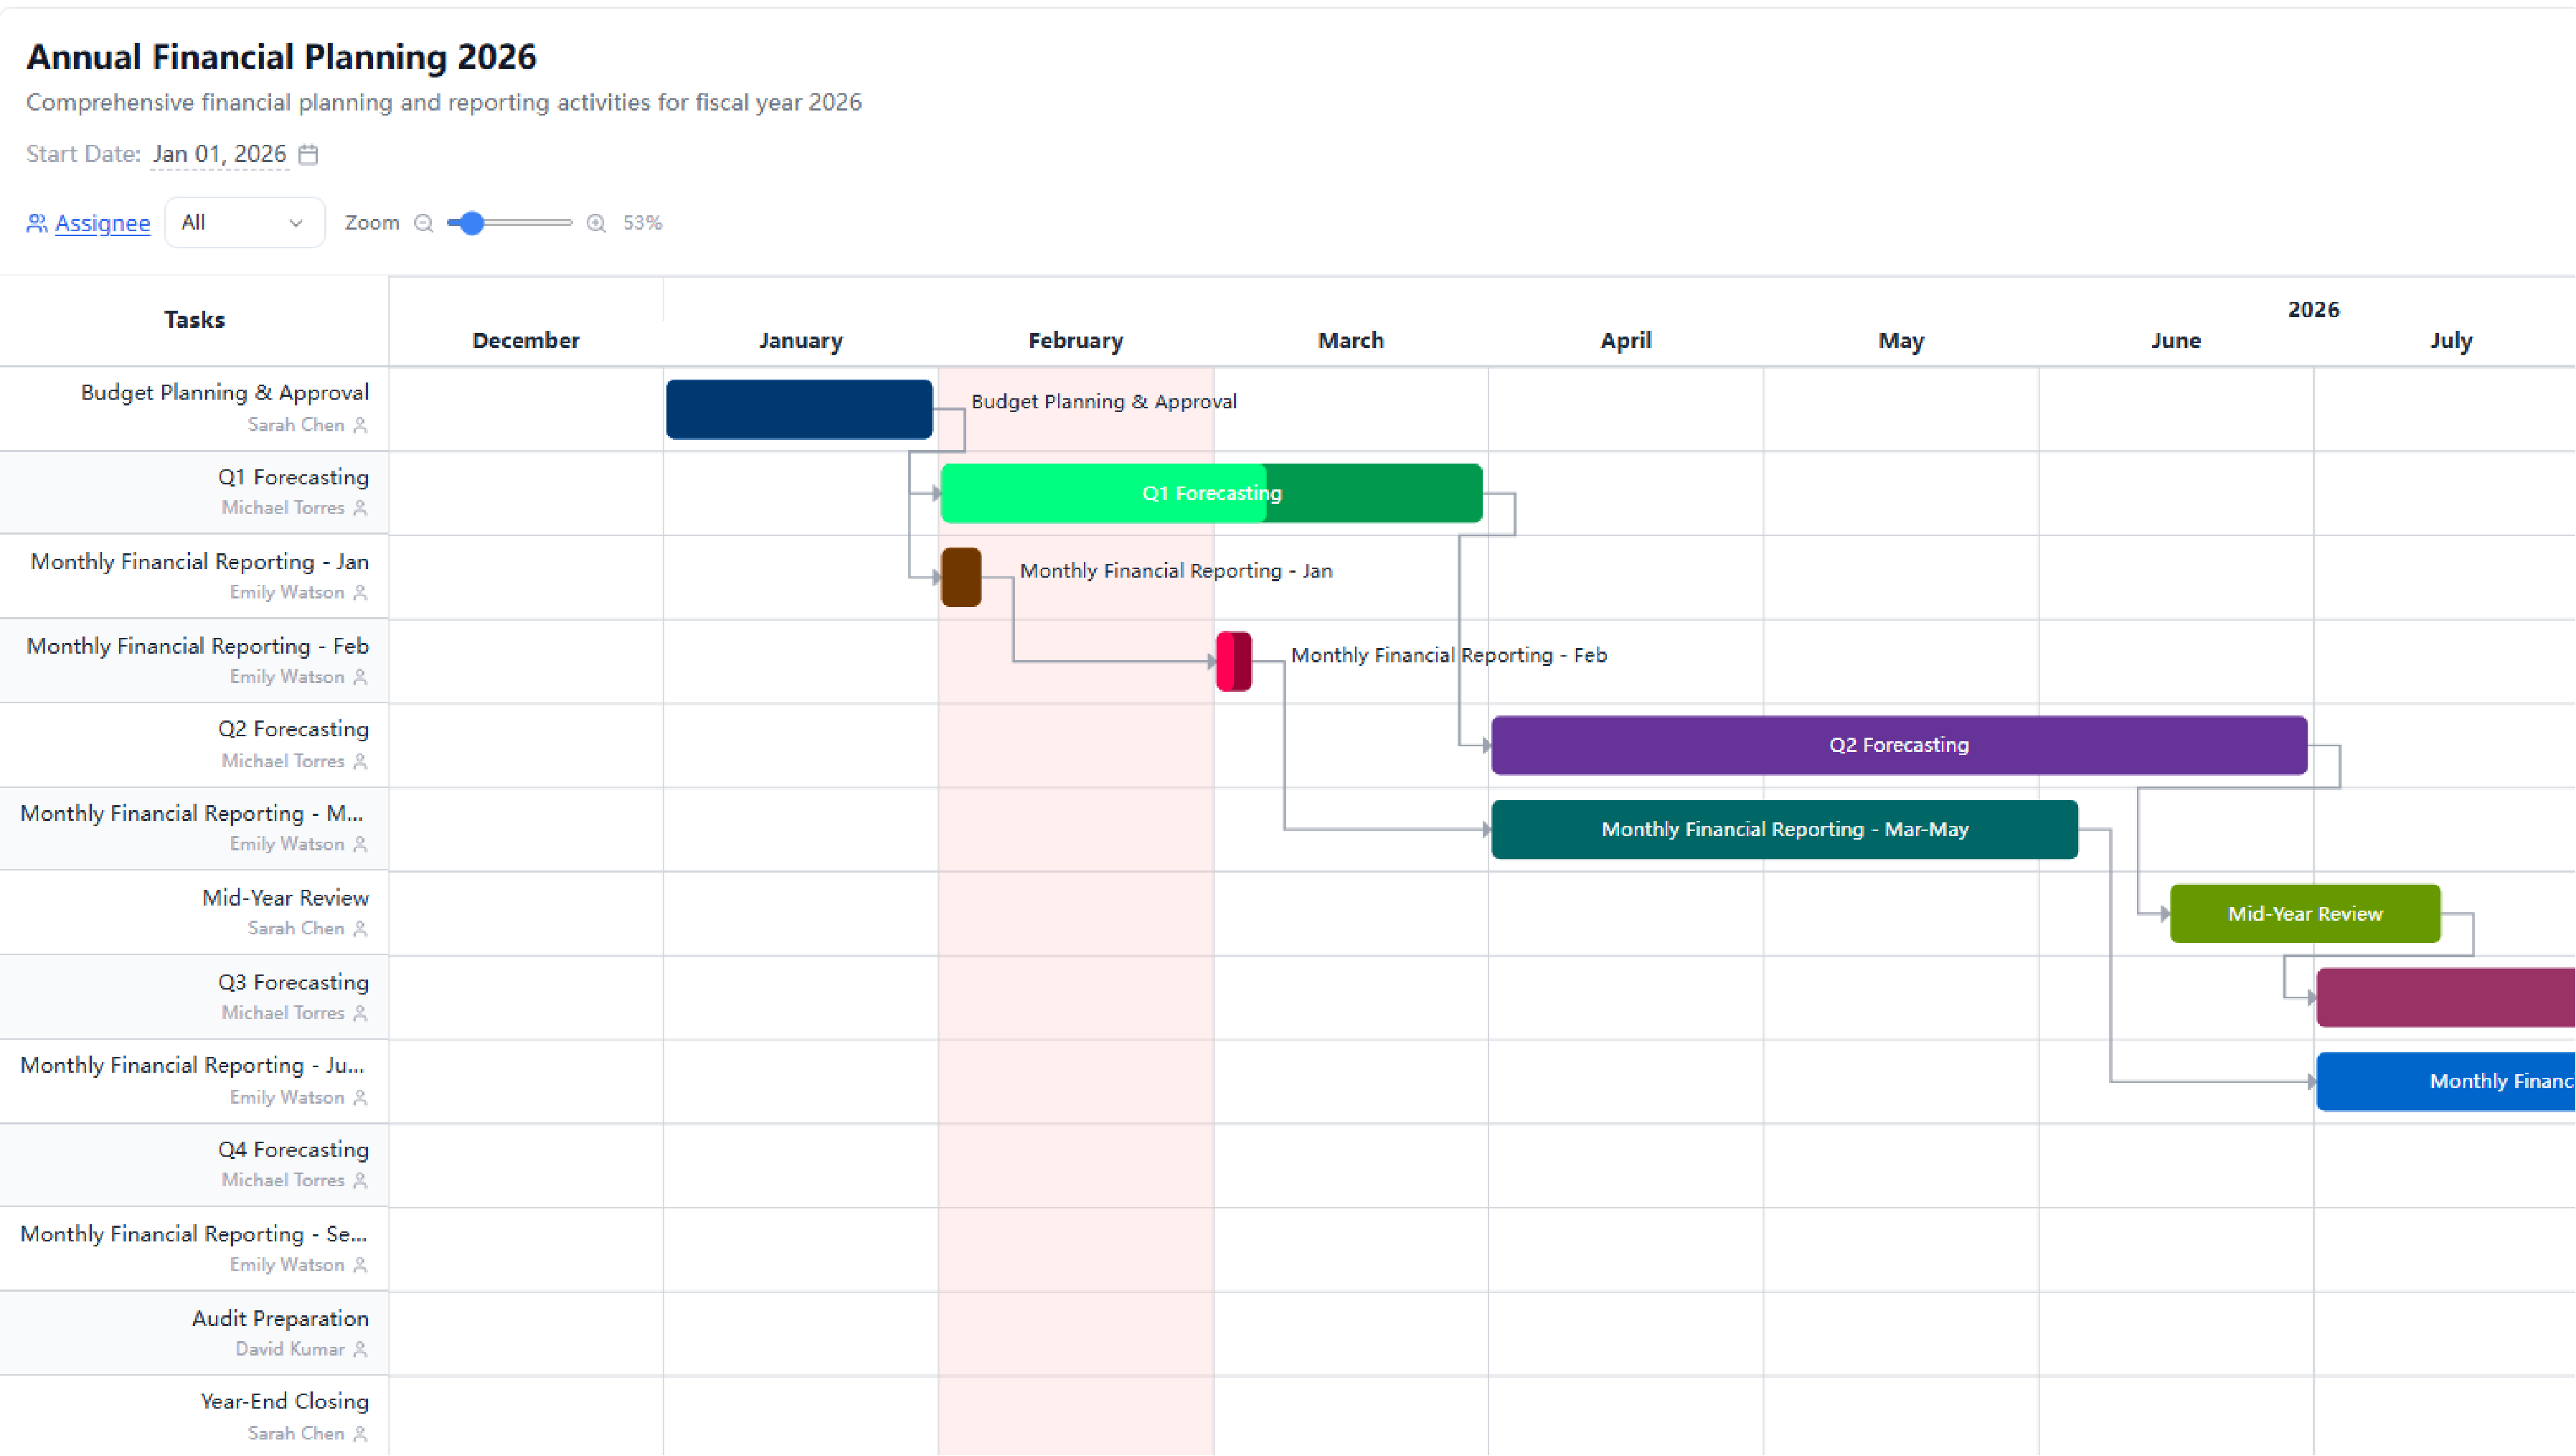Click the Mid-Year Review bar
This screenshot has height=1456, width=2576.
[2304, 913]
